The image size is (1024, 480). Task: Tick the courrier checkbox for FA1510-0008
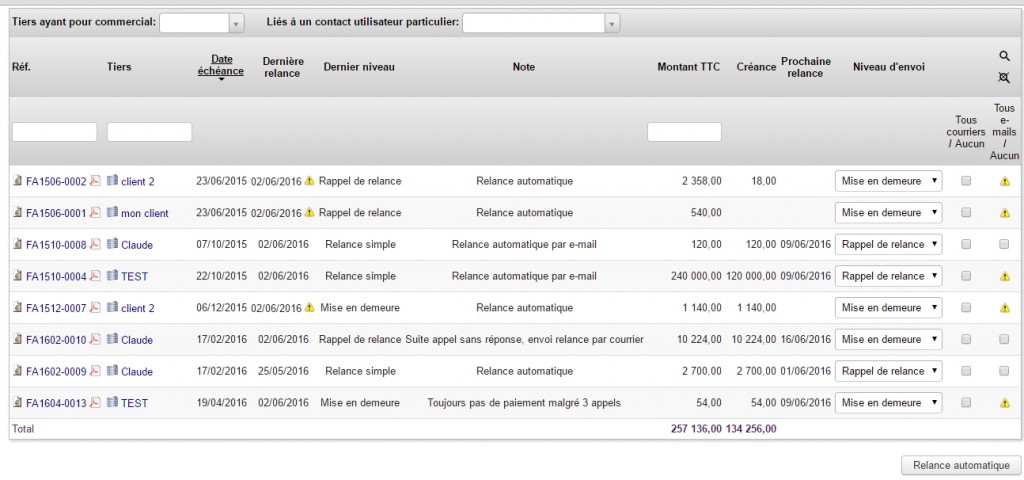pos(966,244)
